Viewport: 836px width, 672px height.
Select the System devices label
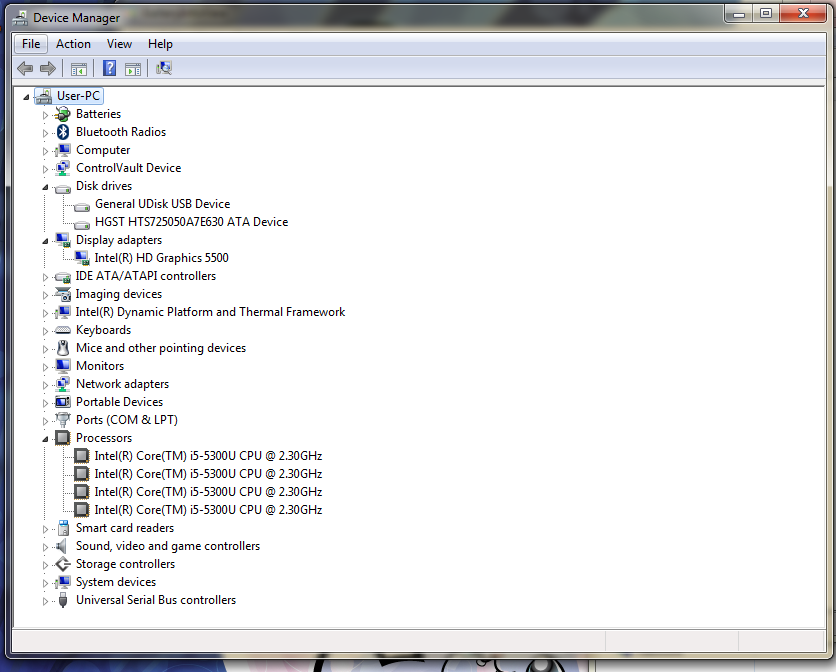tap(116, 582)
